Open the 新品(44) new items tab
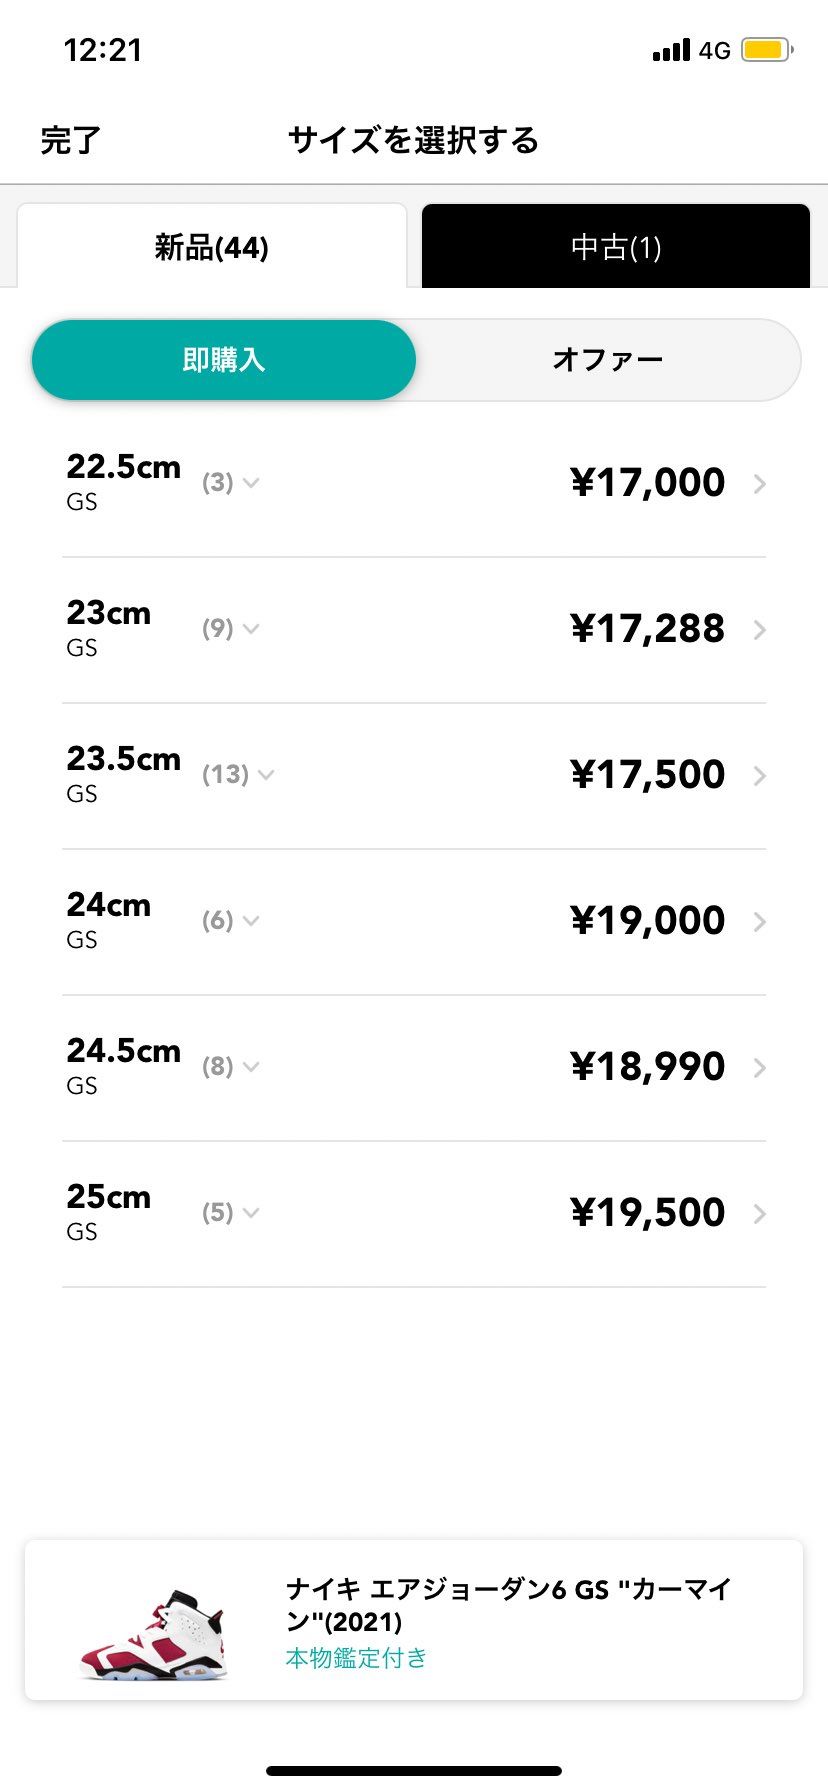This screenshot has width=828, height=1792. (x=212, y=247)
